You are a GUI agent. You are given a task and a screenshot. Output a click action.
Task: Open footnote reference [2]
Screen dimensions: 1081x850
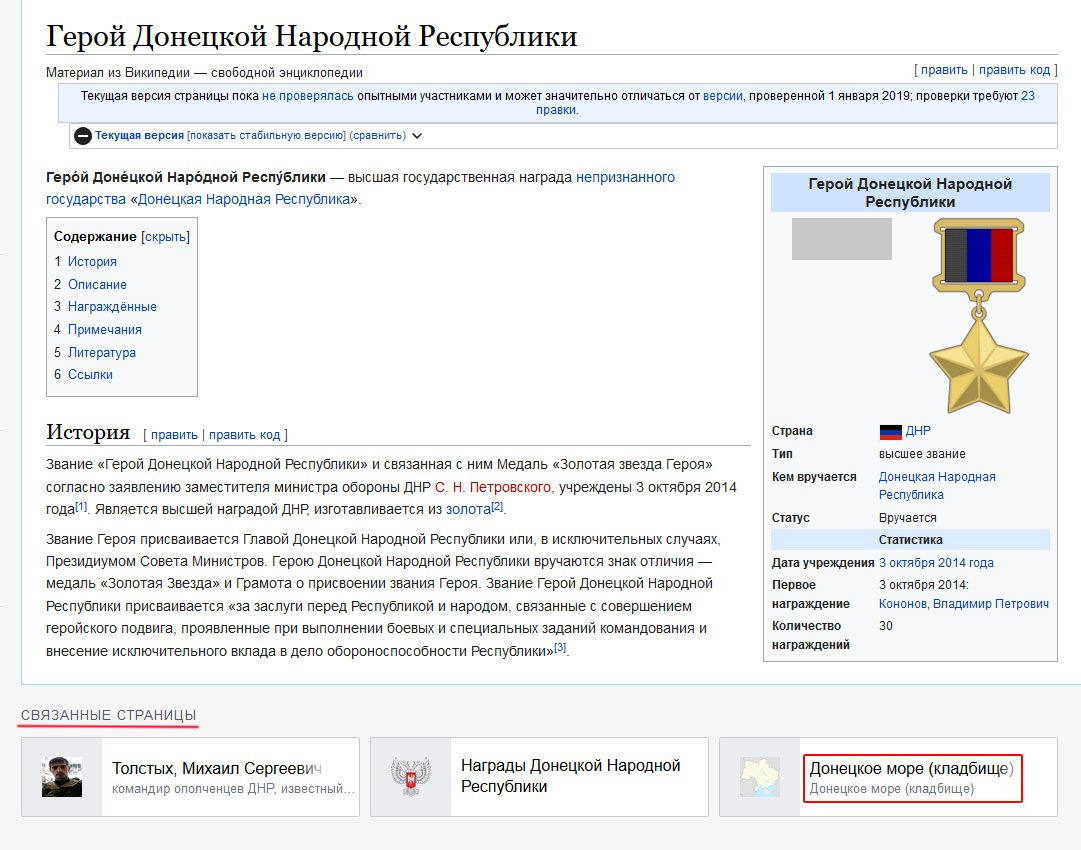[497, 507]
